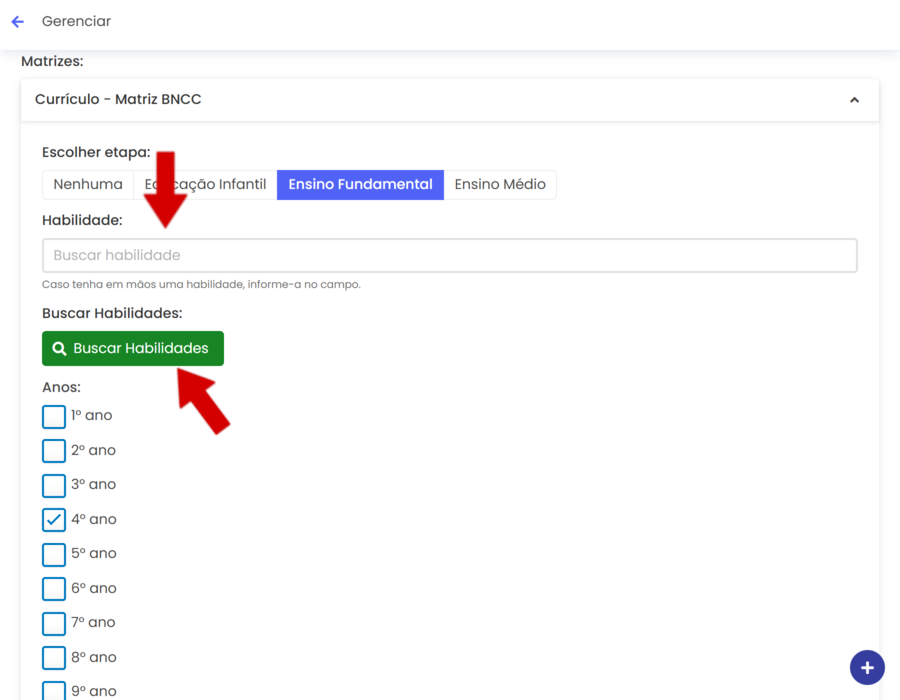Screen dimensions: 900x700
Task: Toggle the 7º ano checkbox
Action: [x=54, y=623]
